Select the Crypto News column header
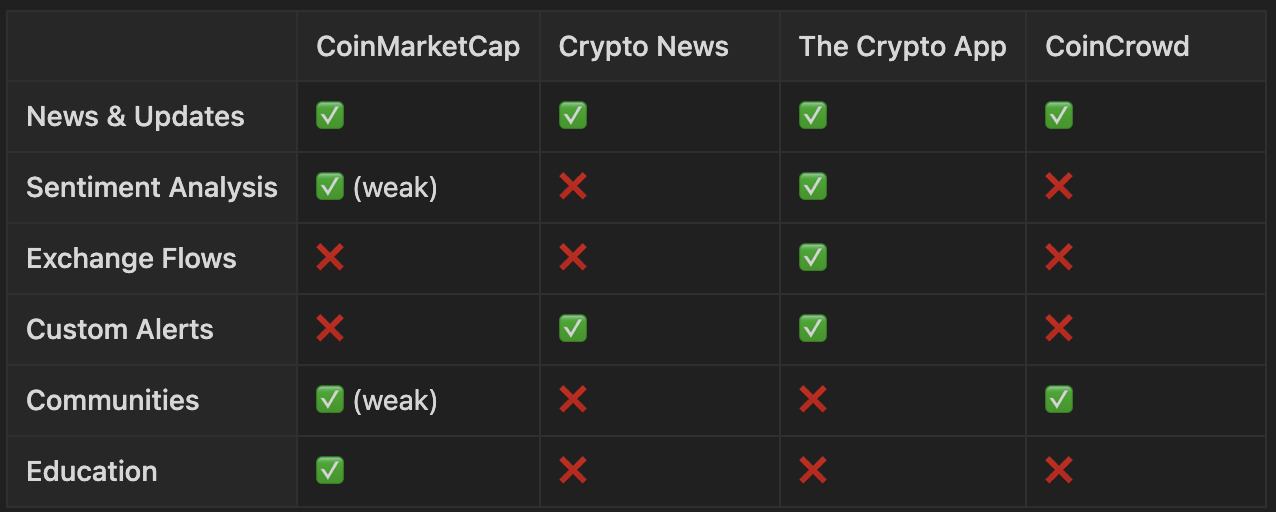Viewport: 1276px width, 512px height. click(x=643, y=46)
